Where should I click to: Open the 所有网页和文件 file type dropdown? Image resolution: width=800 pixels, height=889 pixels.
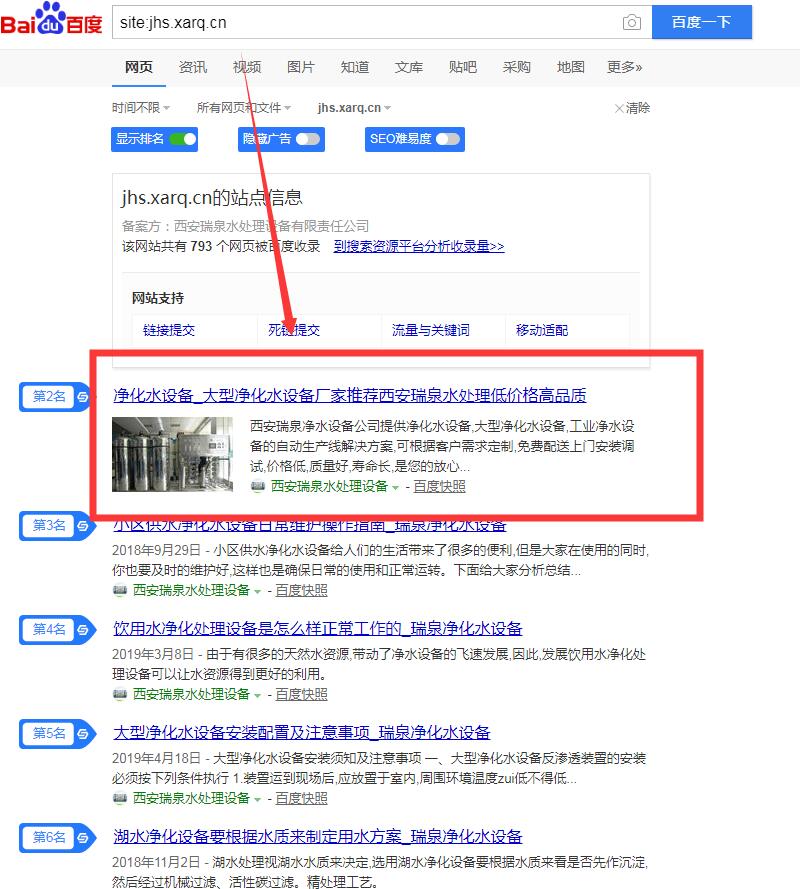[x=244, y=108]
